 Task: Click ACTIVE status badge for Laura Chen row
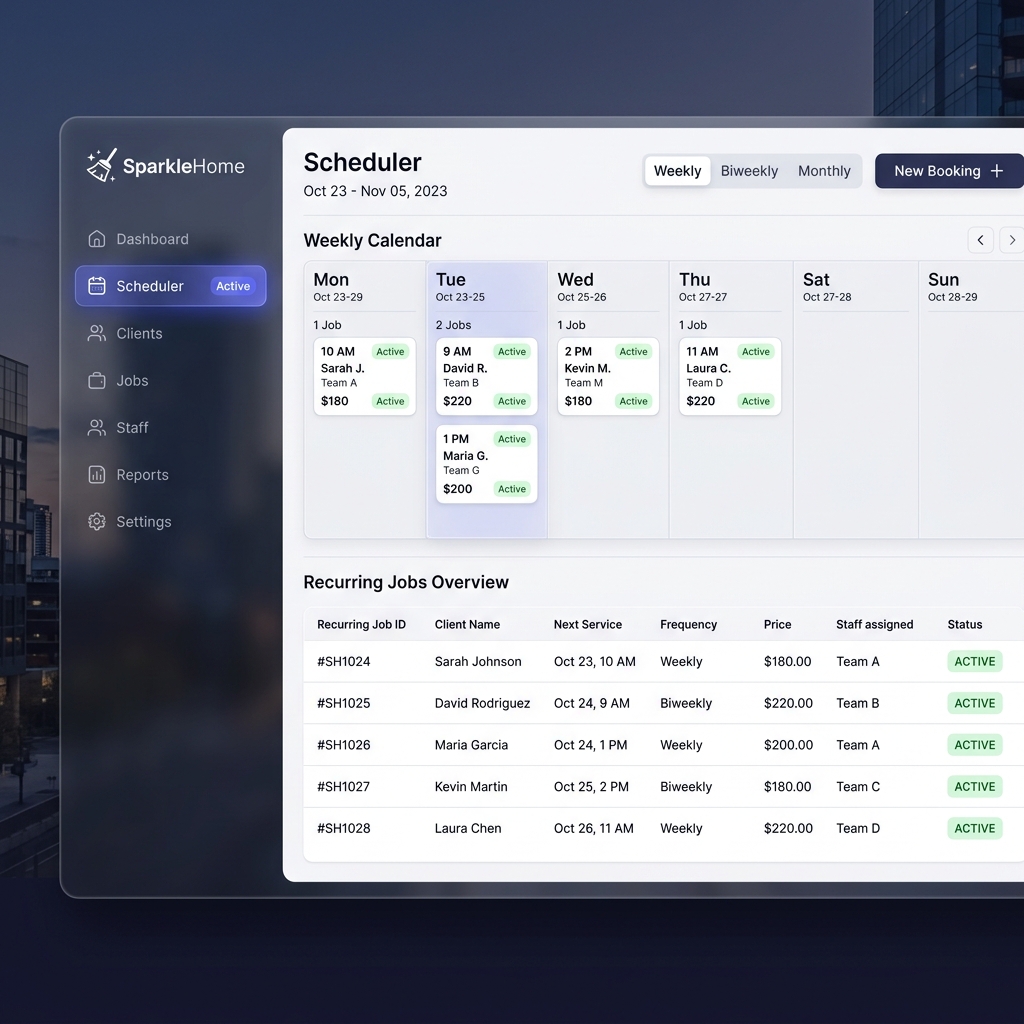[x=974, y=829]
